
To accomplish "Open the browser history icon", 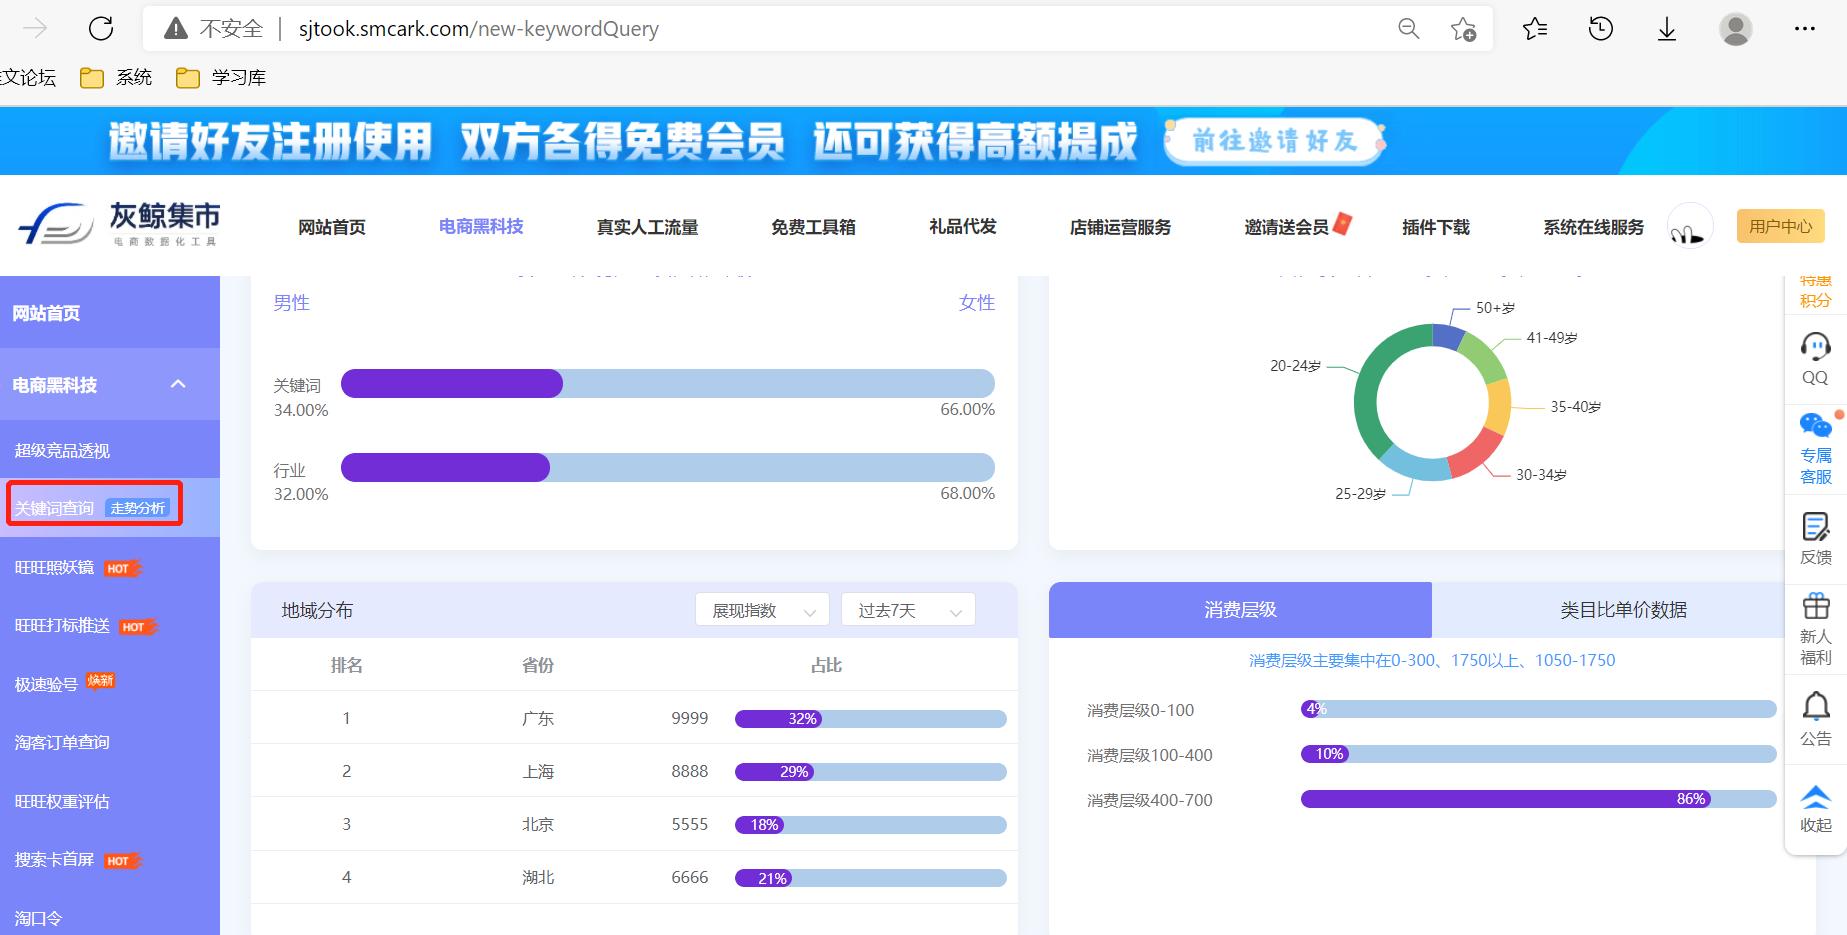I will 1600,28.
